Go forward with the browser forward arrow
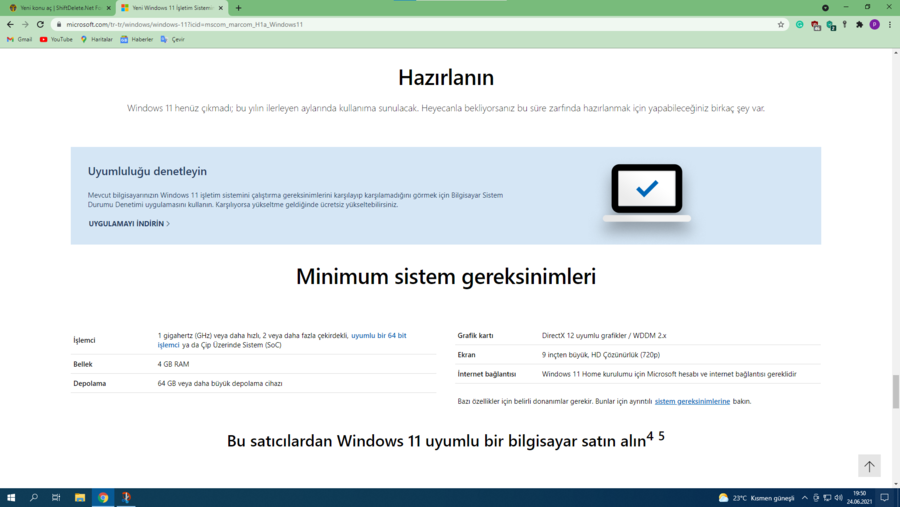 pos(25,25)
